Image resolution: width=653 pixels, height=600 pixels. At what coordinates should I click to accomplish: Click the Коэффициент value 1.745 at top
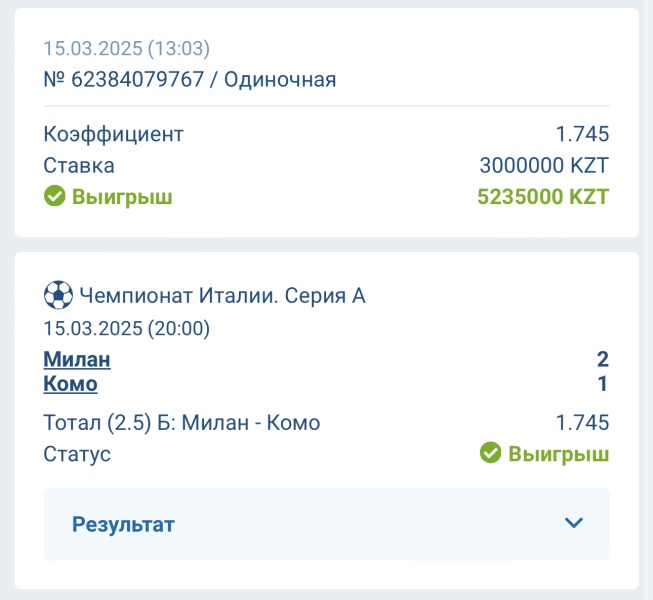tap(582, 134)
